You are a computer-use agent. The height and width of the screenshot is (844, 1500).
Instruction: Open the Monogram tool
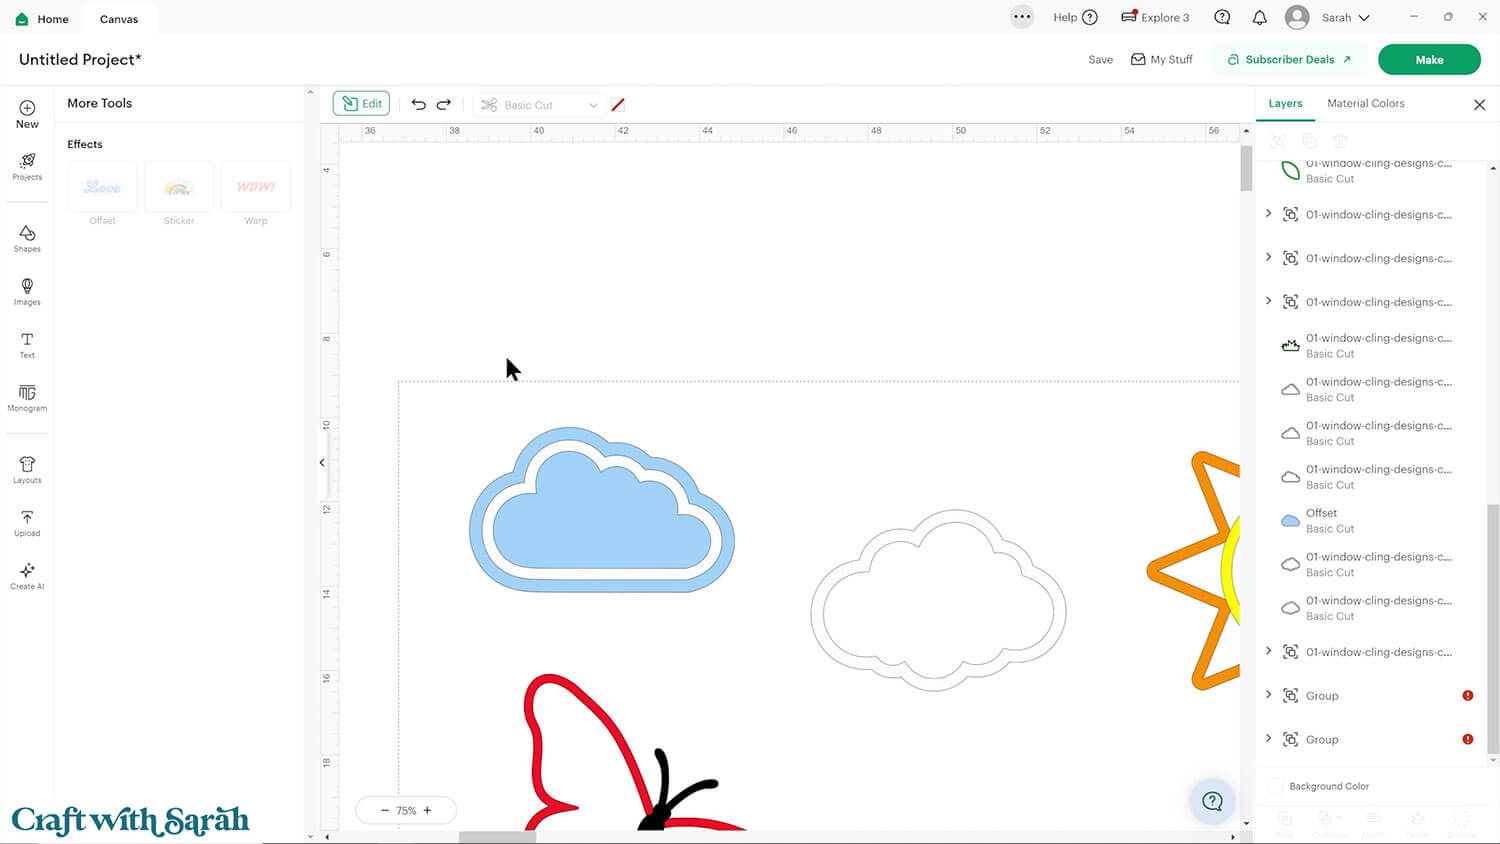[27, 397]
